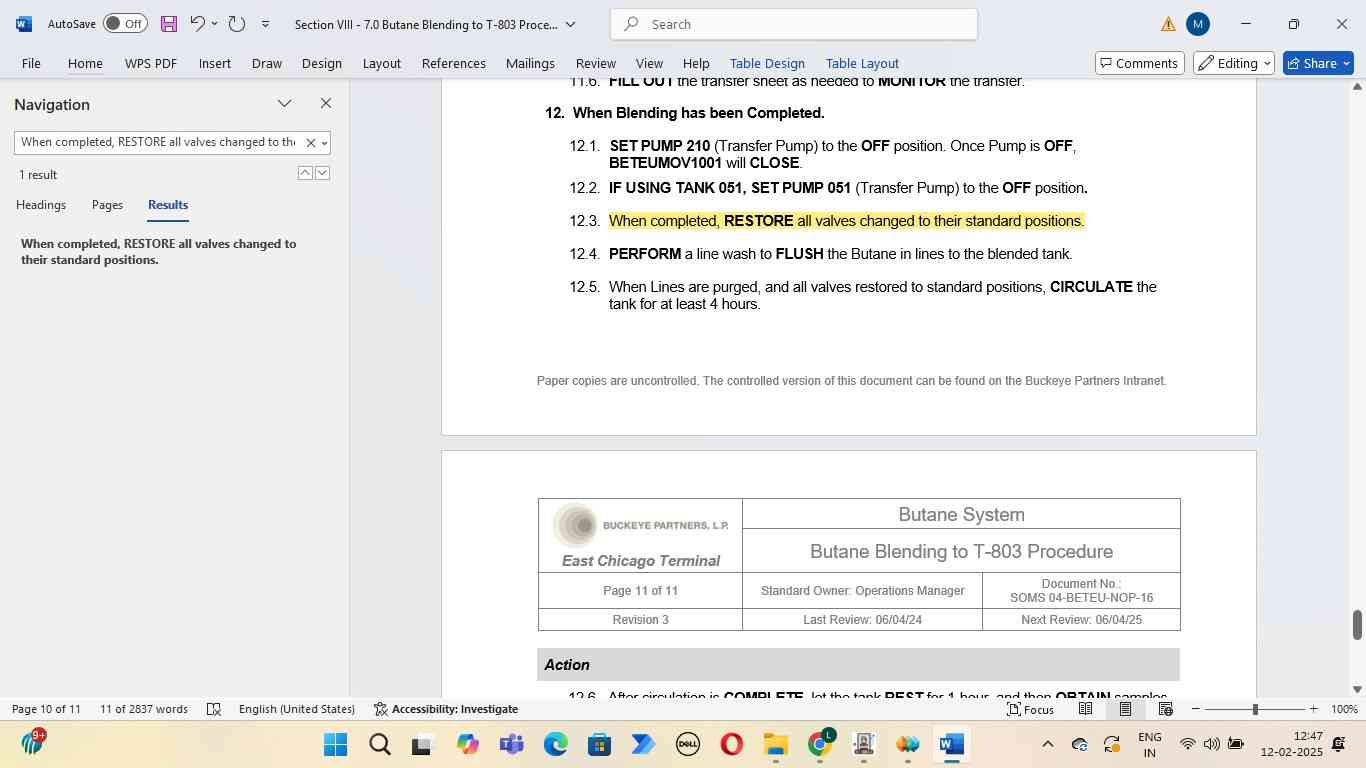Select the Results tab in Navigation
Viewport: 1366px width, 768px height.
tap(168, 205)
